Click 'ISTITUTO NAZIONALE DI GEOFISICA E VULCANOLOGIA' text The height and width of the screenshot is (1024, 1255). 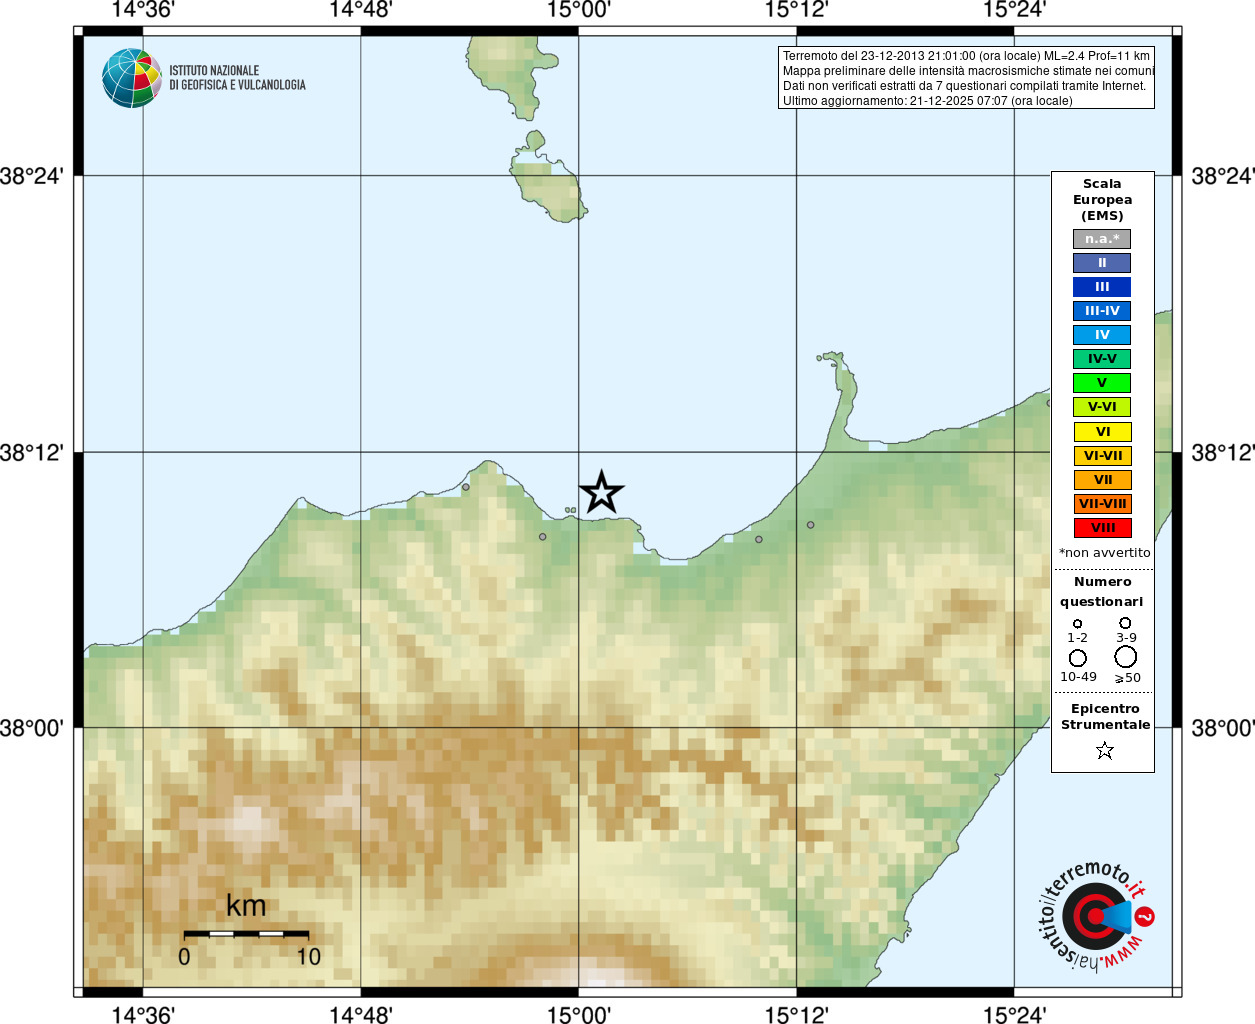[237, 78]
